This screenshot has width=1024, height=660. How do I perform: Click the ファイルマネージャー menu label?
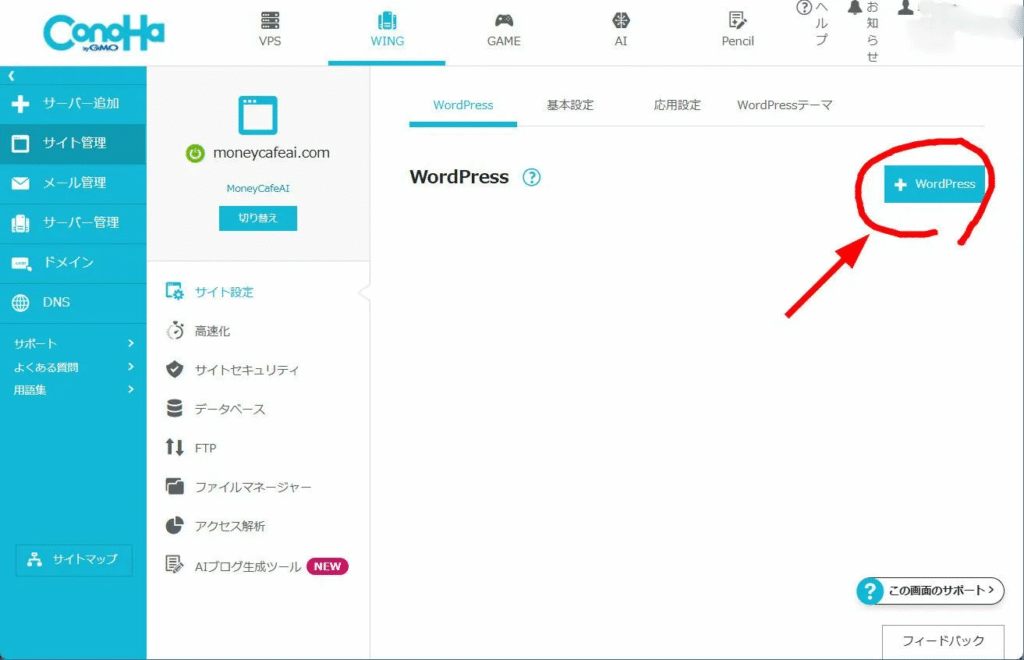[x=253, y=487]
